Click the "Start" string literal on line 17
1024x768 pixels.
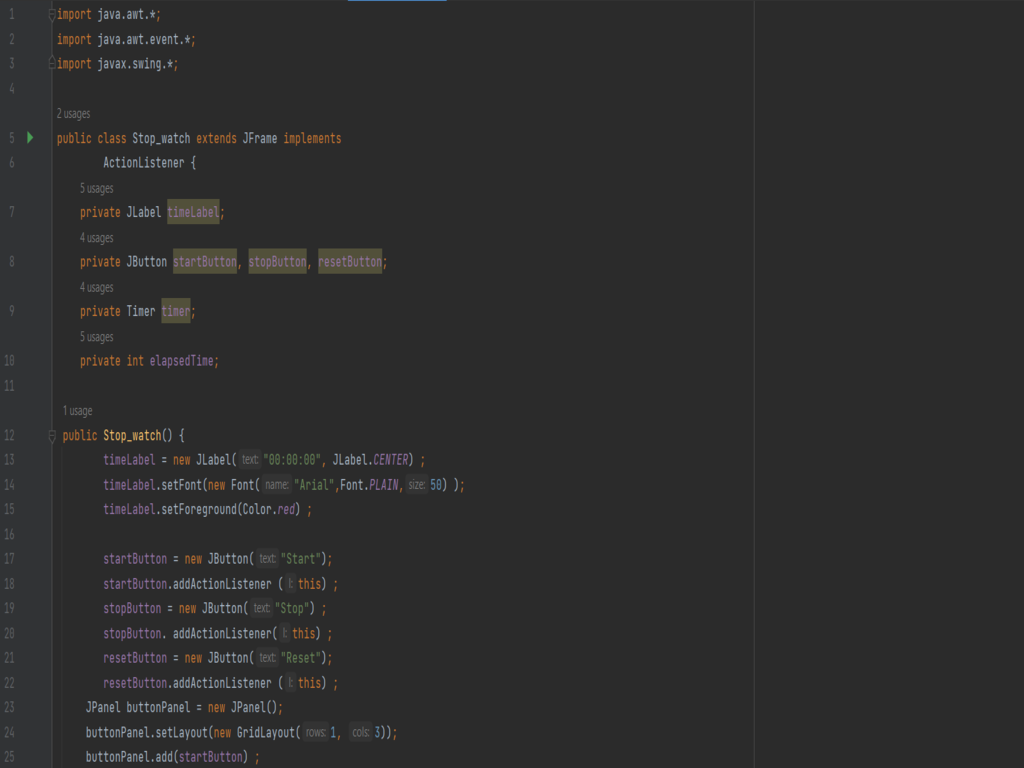tap(300, 559)
